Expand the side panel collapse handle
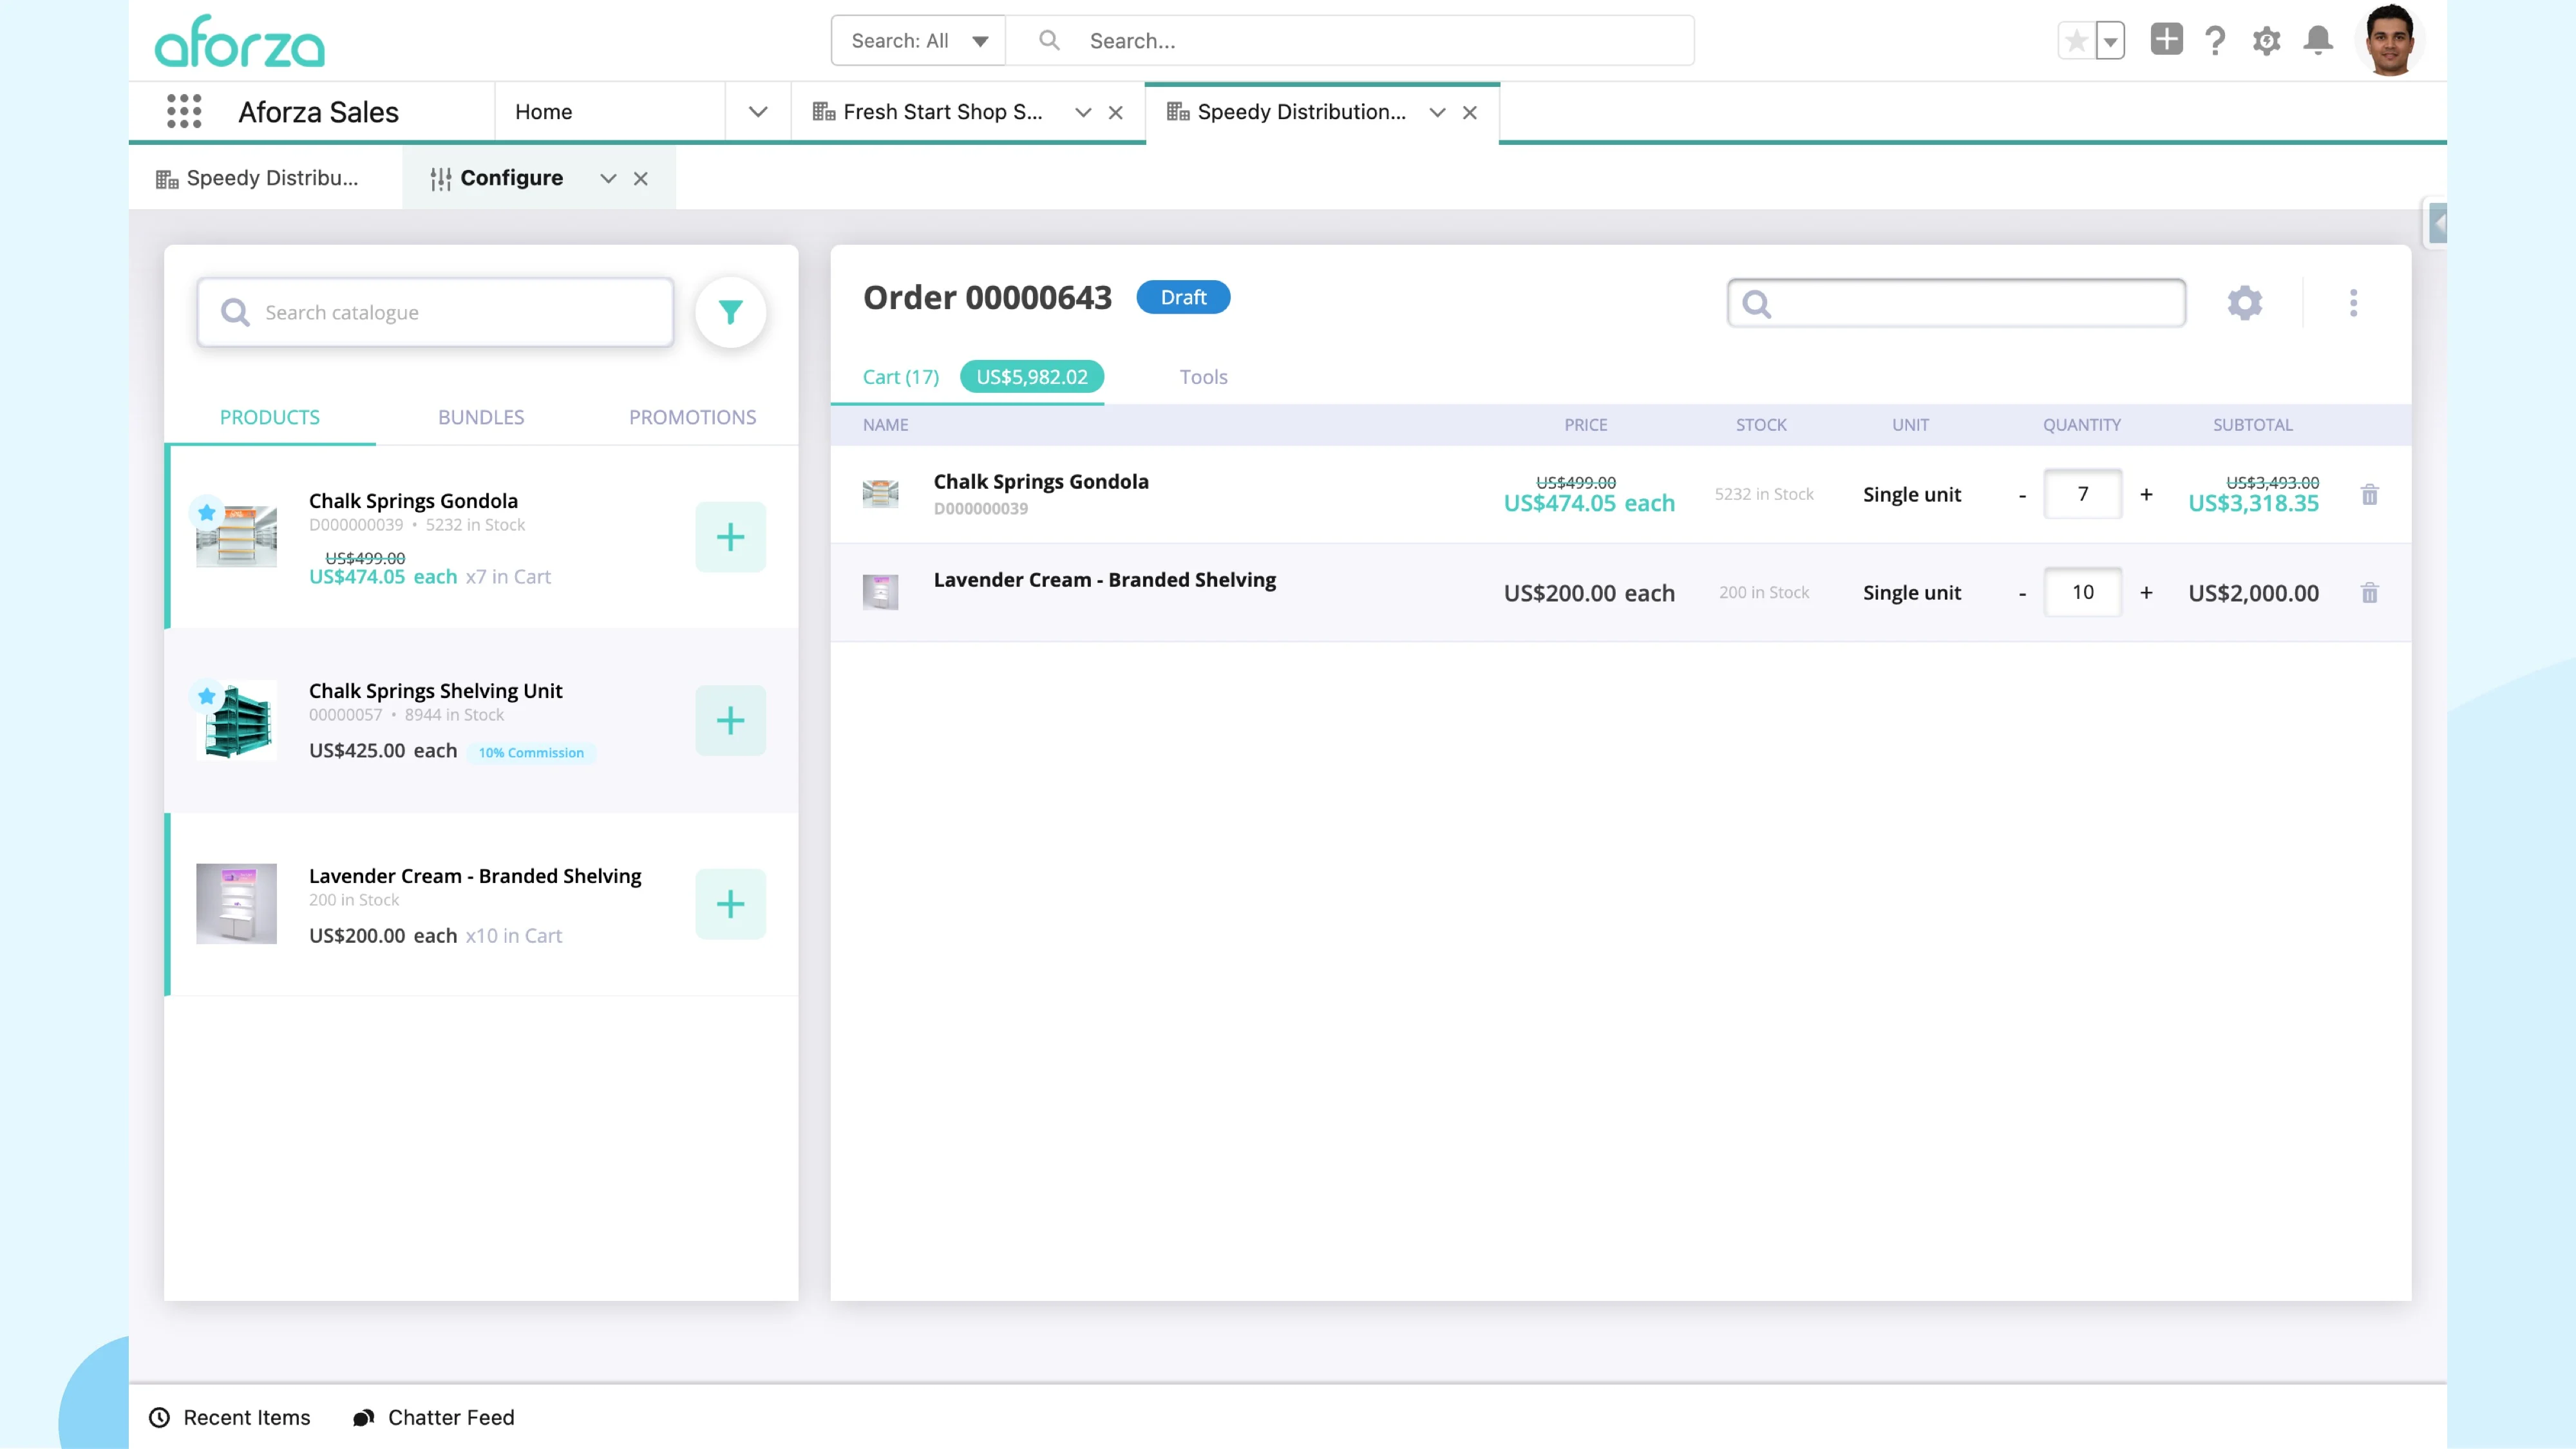The image size is (2576, 1449). pyautogui.click(x=2438, y=224)
